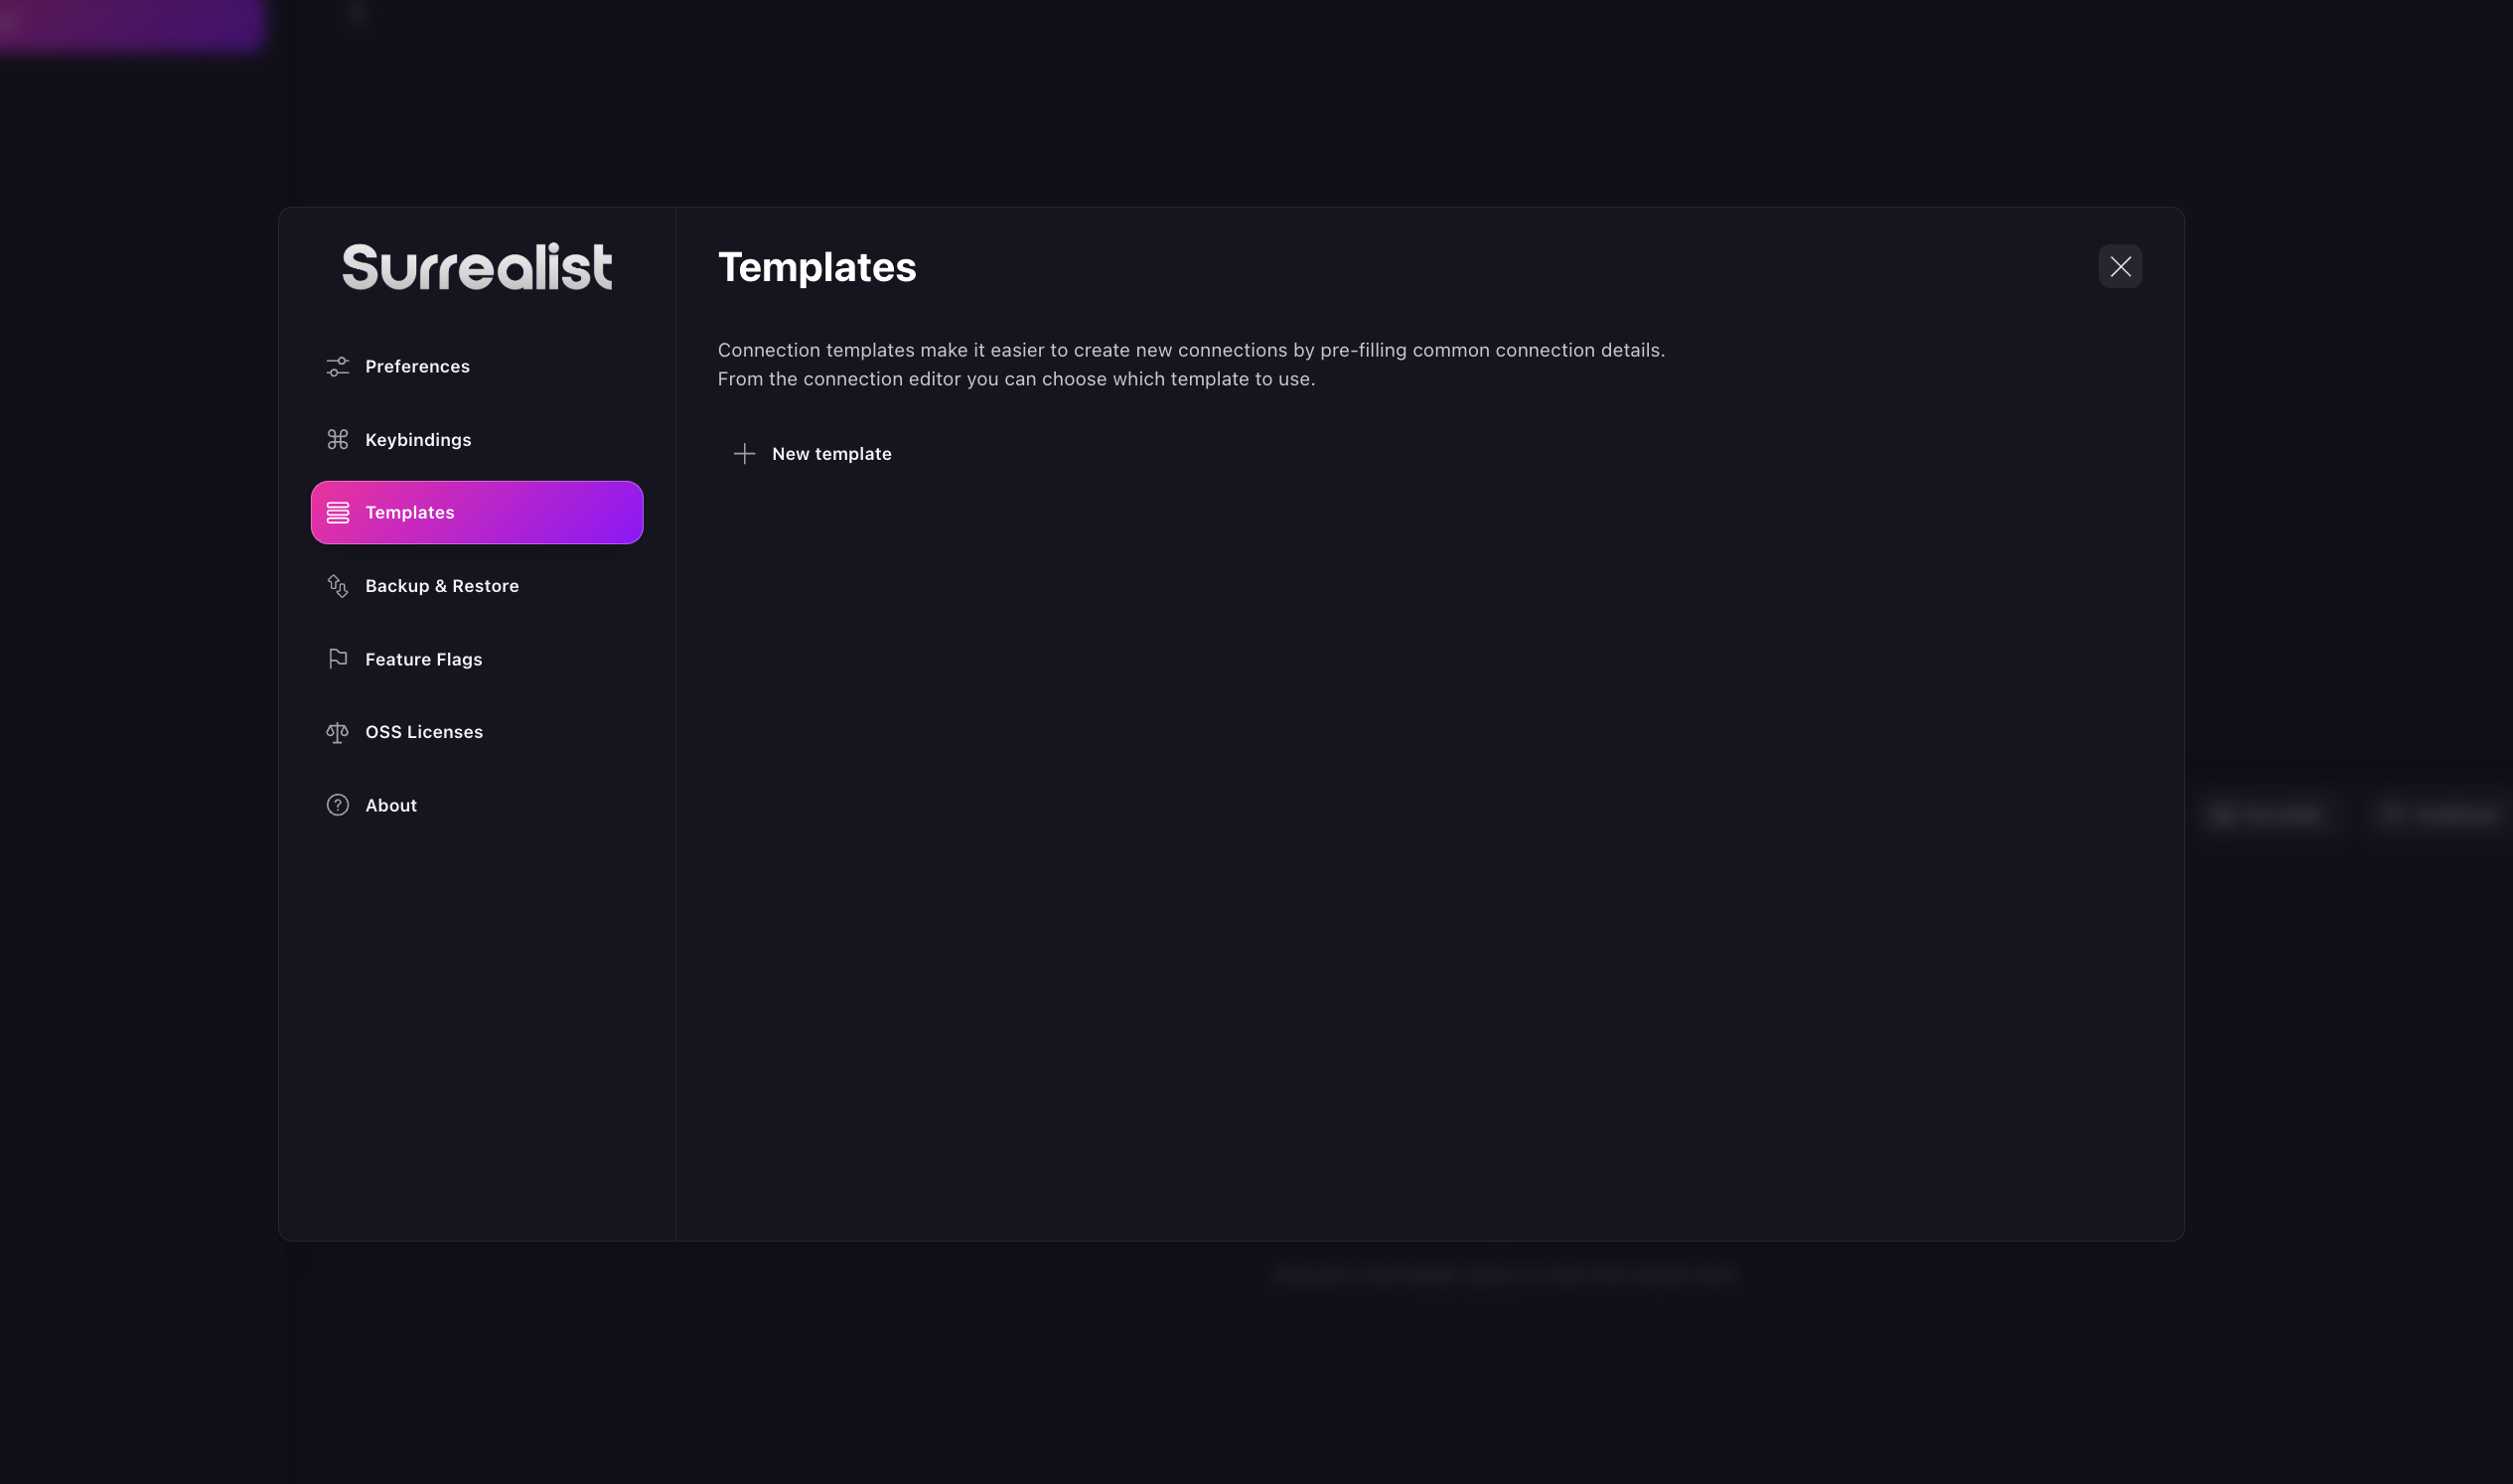View the OSS Licenses page
The image size is (2513, 1484).
point(424,731)
